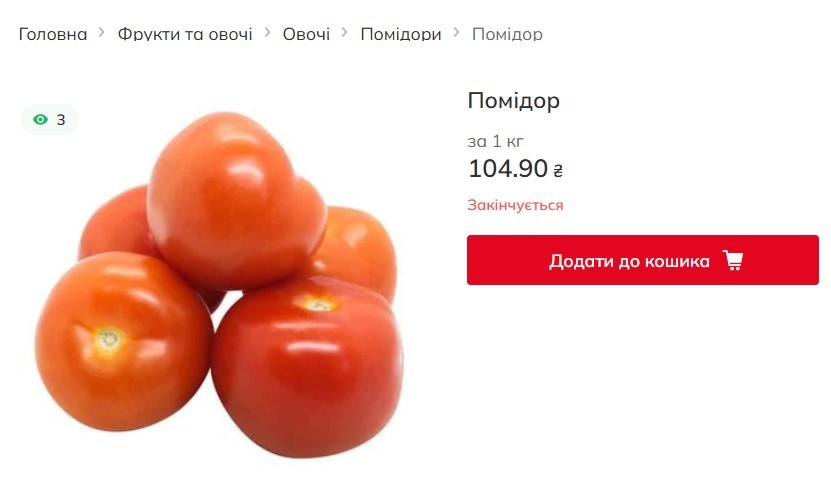Screen dimensions: 831x500
Task: Navigate to Помідори breadcrumb category
Action: click(x=401, y=34)
